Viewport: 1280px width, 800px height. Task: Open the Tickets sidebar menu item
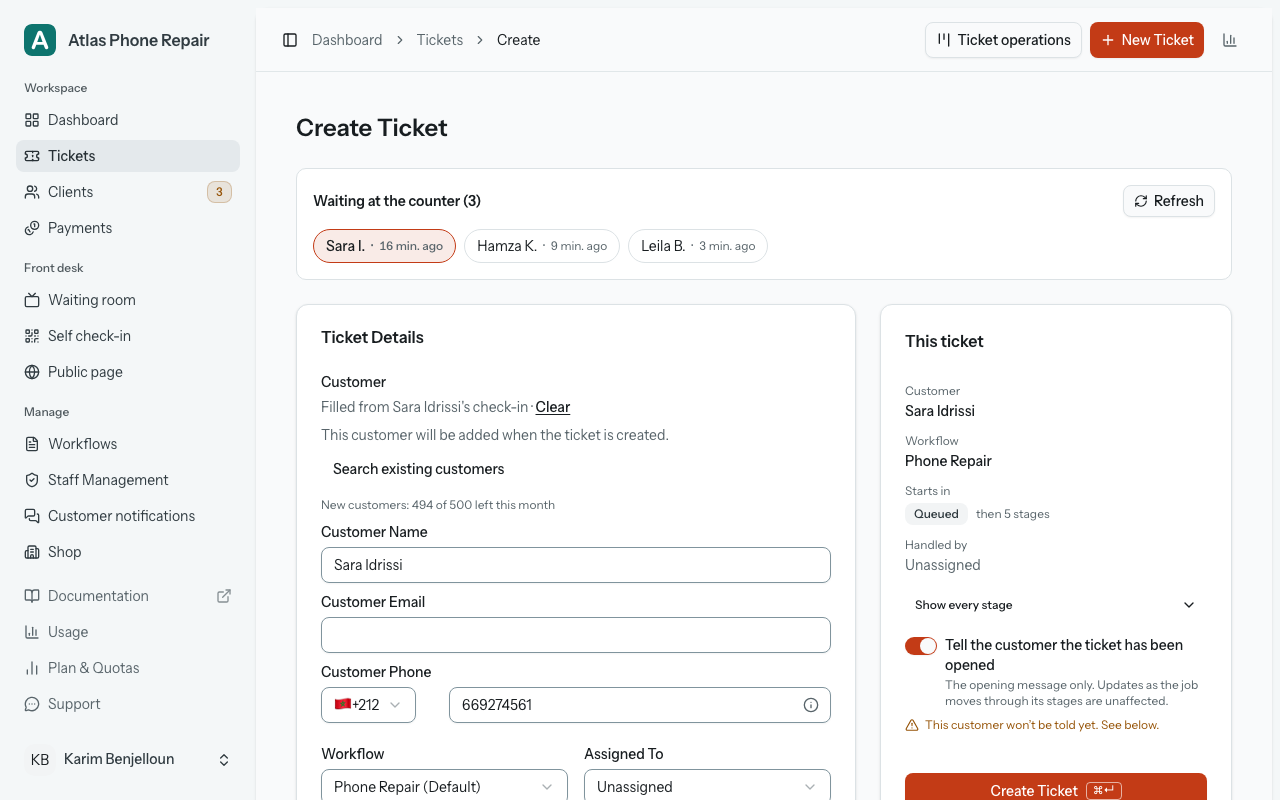coord(128,156)
